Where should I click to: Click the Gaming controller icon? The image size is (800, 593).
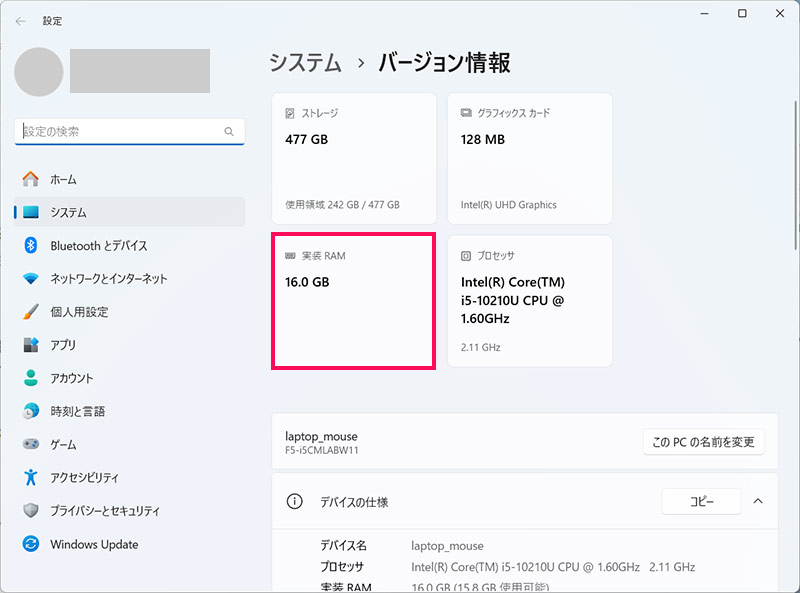pyautogui.click(x=31, y=444)
